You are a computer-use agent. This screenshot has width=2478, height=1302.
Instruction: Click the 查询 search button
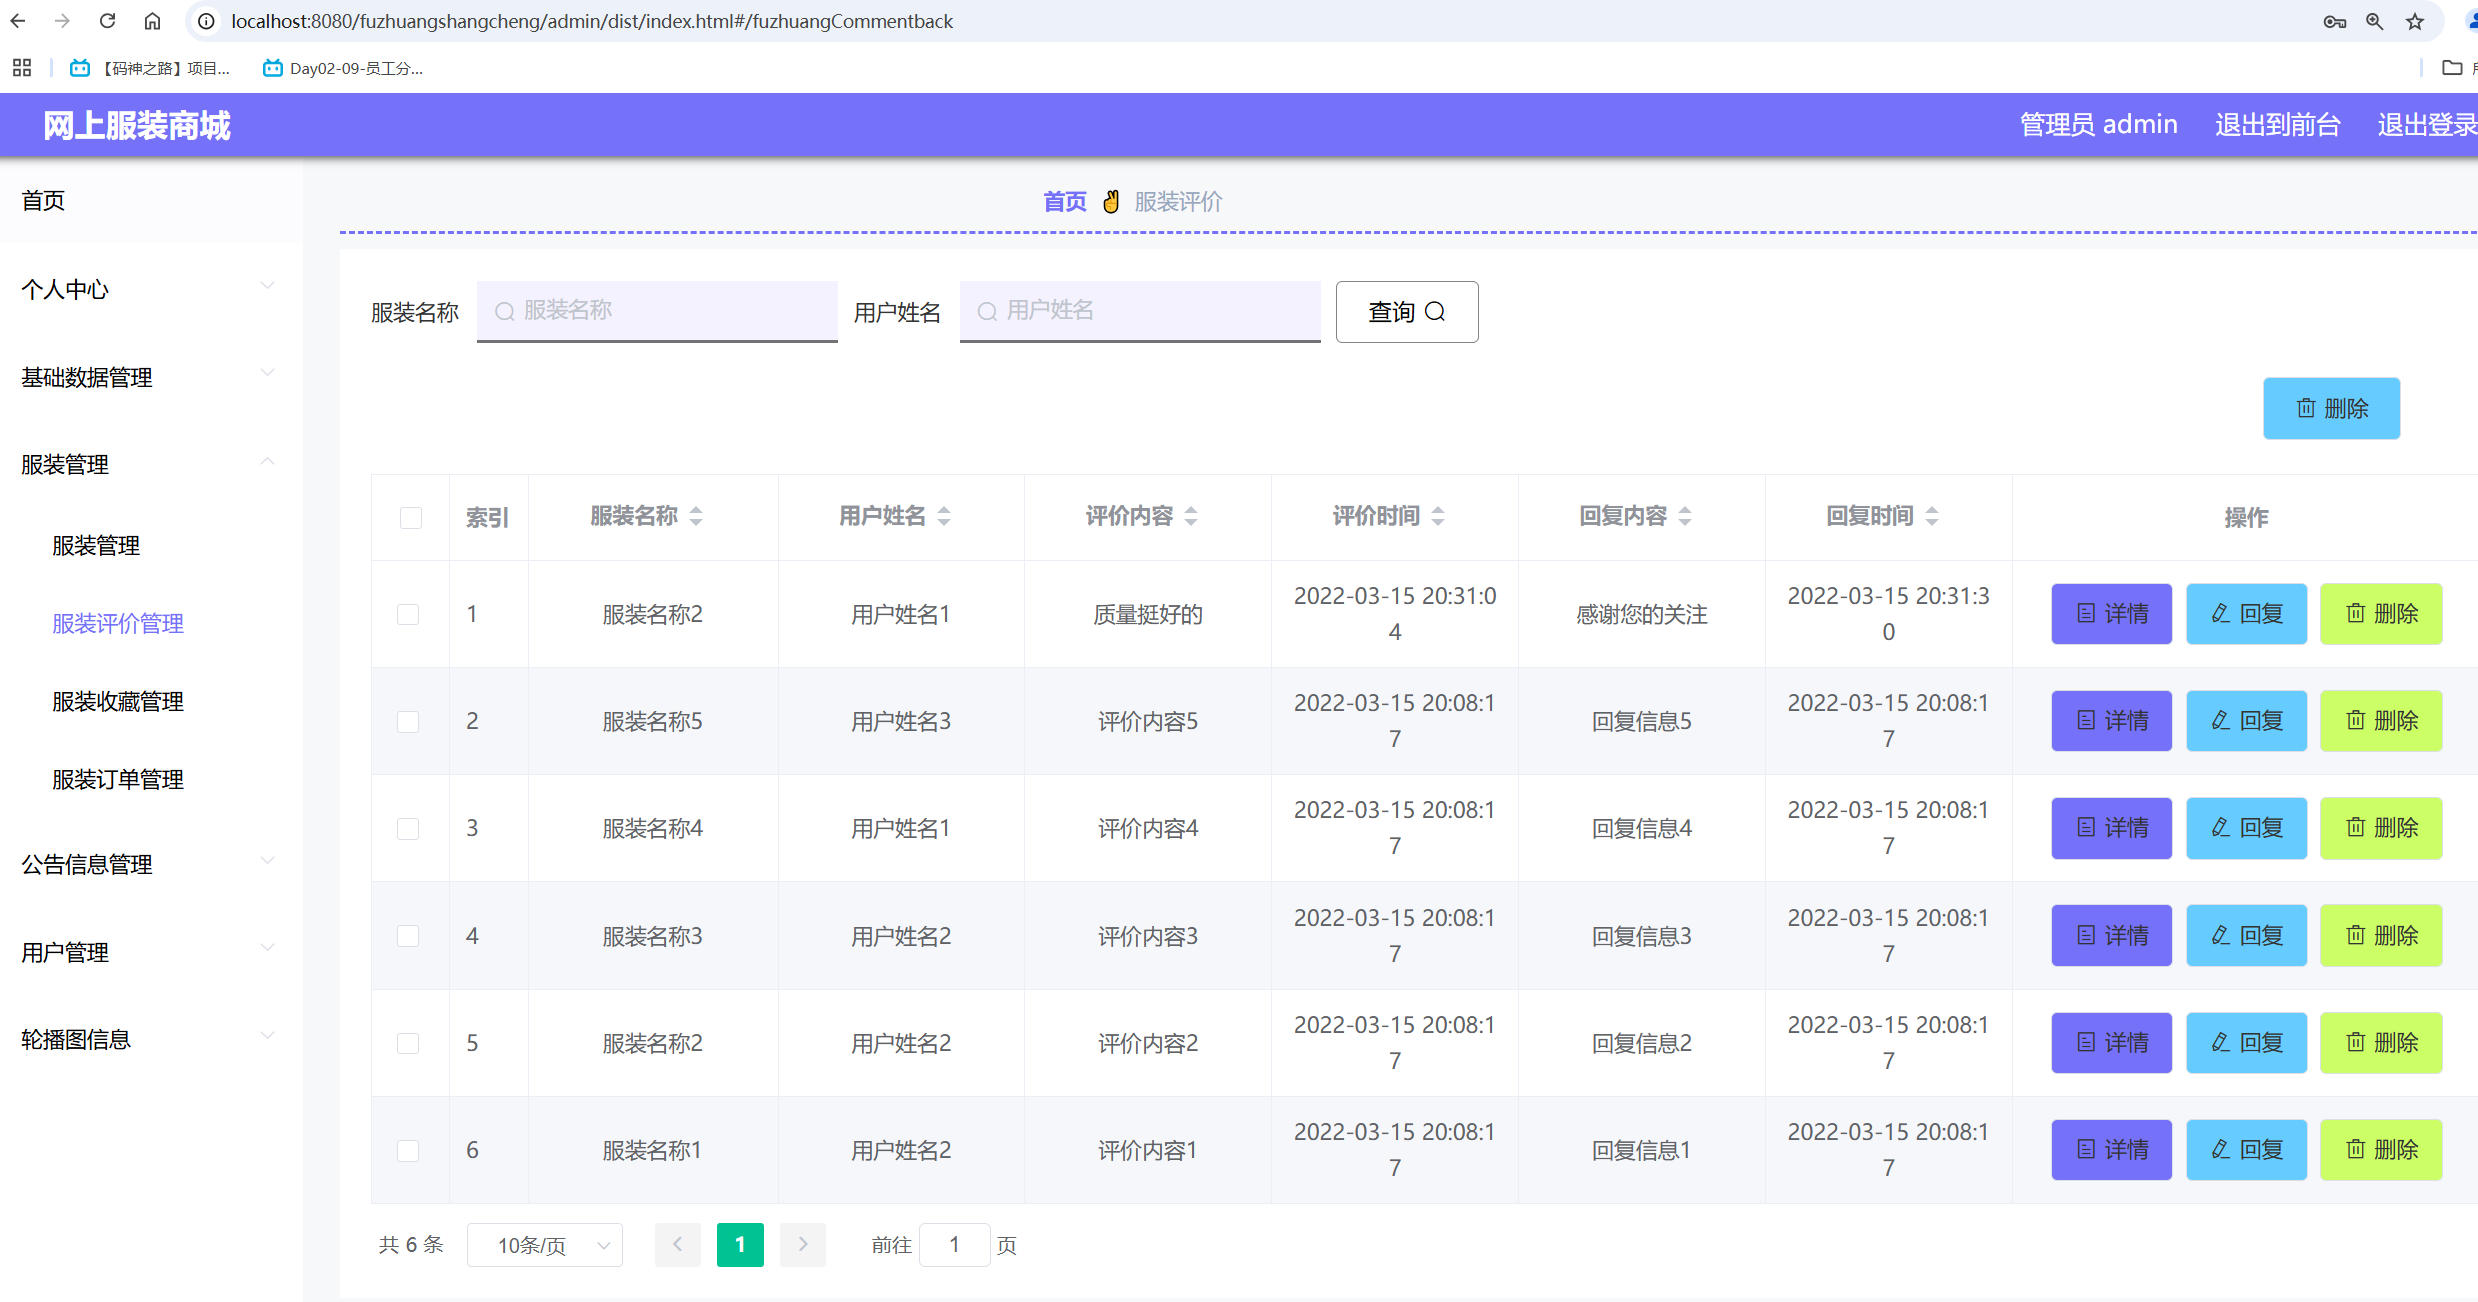(1406, 312)
